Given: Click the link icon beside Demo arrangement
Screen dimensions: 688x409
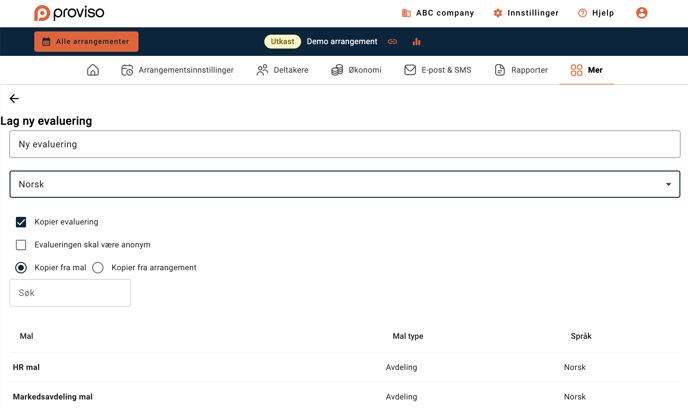Looking at the screenshot, I should coord(392,42).
